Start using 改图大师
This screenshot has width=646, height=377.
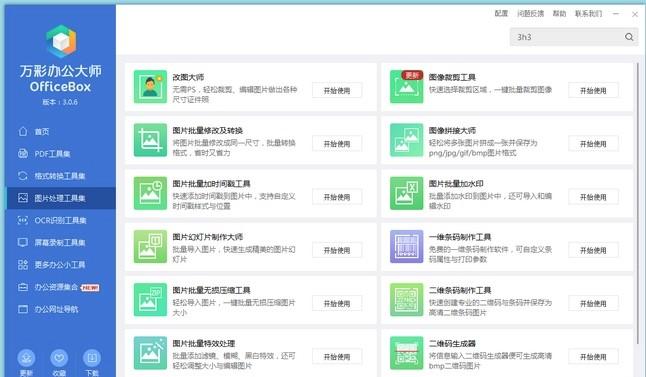point(337,91)
